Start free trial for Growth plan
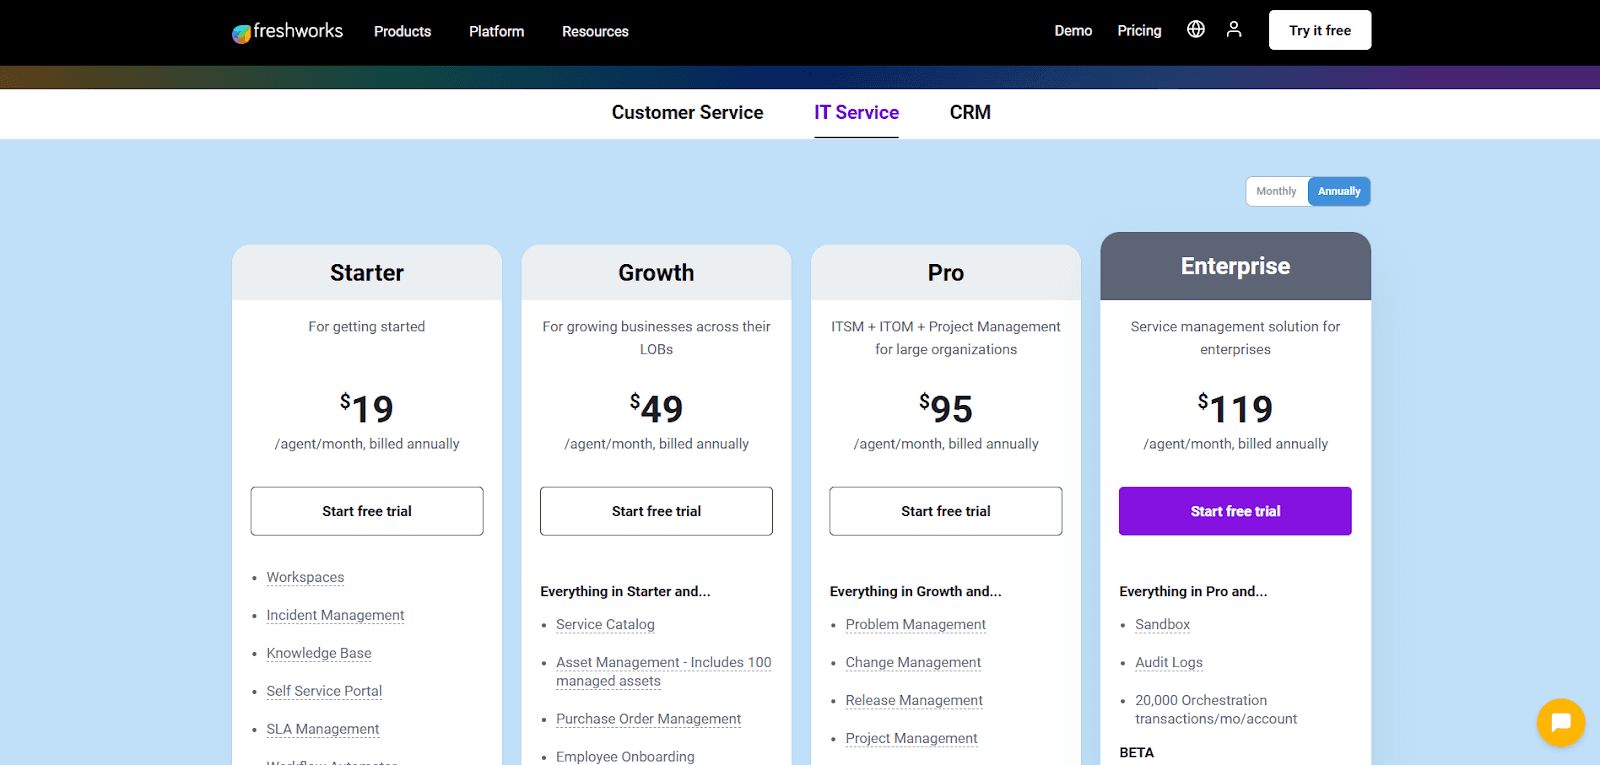This screenshot has height=765, width=1600. (656, 511)
